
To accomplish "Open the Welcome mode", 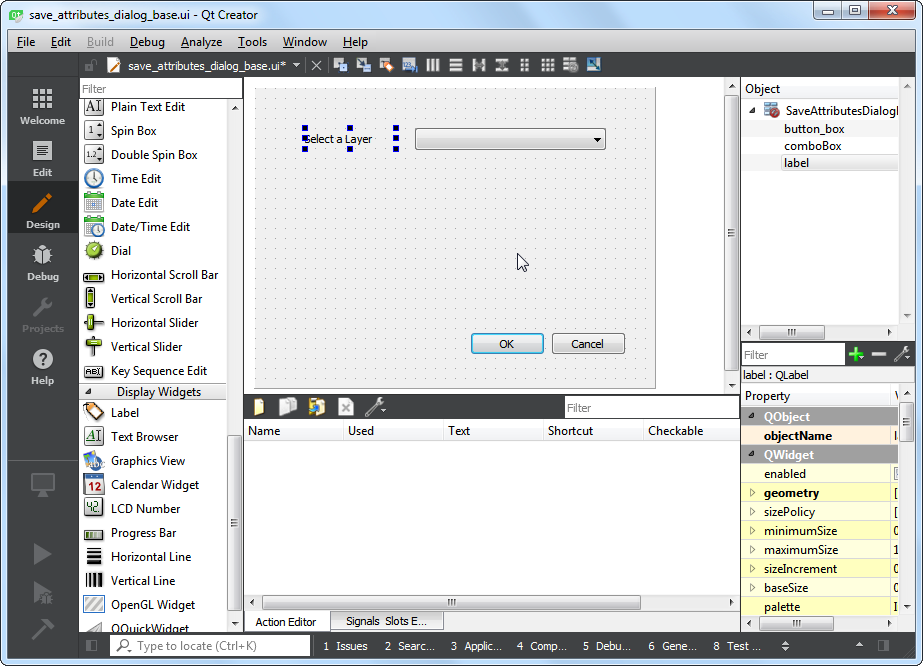I will point(42,107).
